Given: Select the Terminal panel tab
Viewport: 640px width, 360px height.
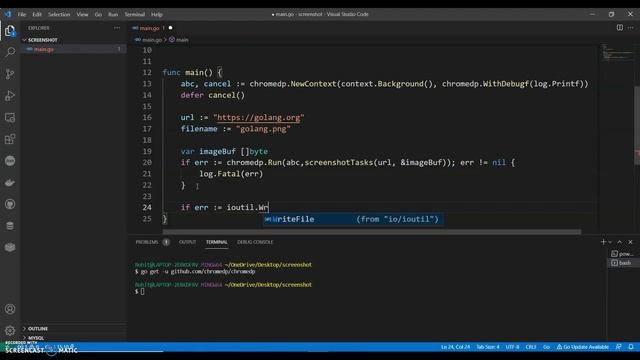Looking at the screenshot, I should coord(217,242).
